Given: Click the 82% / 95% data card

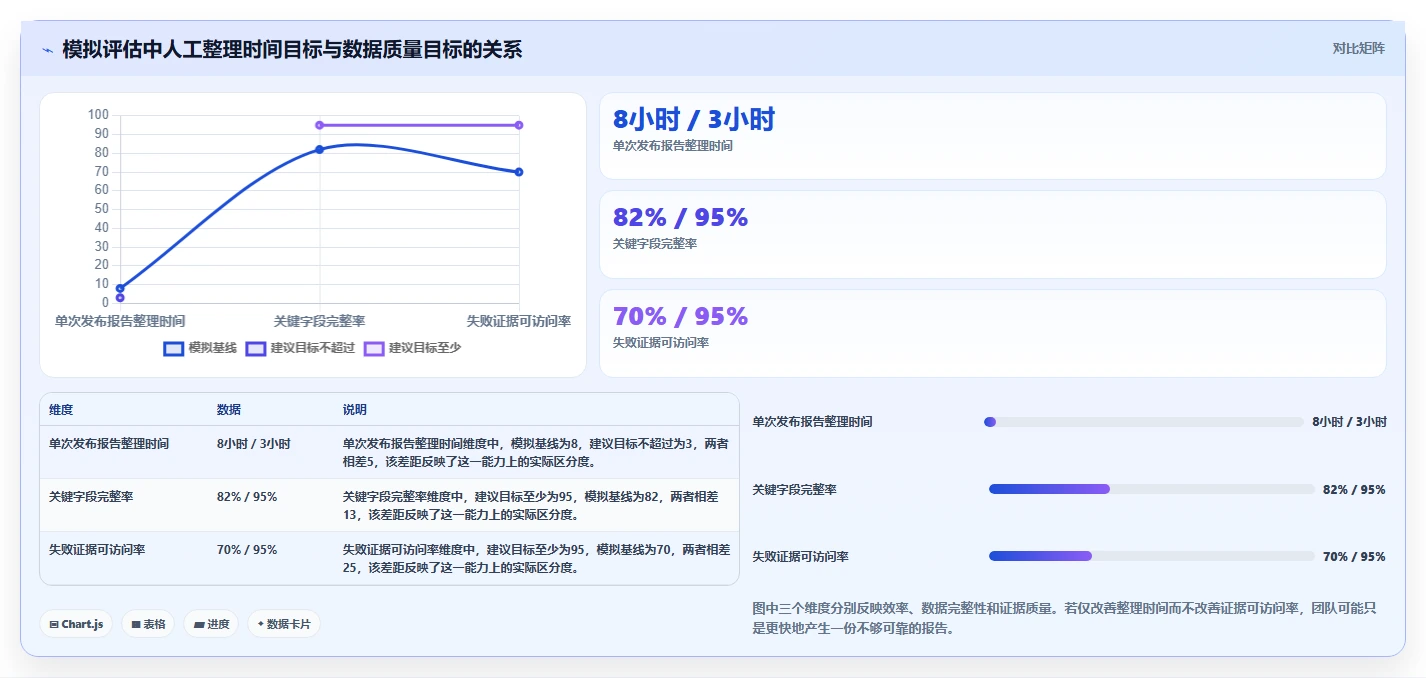Looking at the screenshot, I should click(992, 234).
